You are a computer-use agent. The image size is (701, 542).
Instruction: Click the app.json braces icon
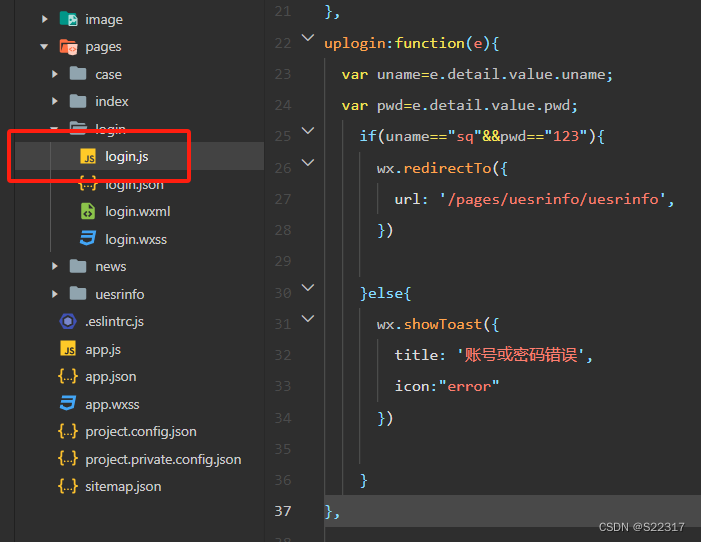pyautogui.click(x=68, y=376)
